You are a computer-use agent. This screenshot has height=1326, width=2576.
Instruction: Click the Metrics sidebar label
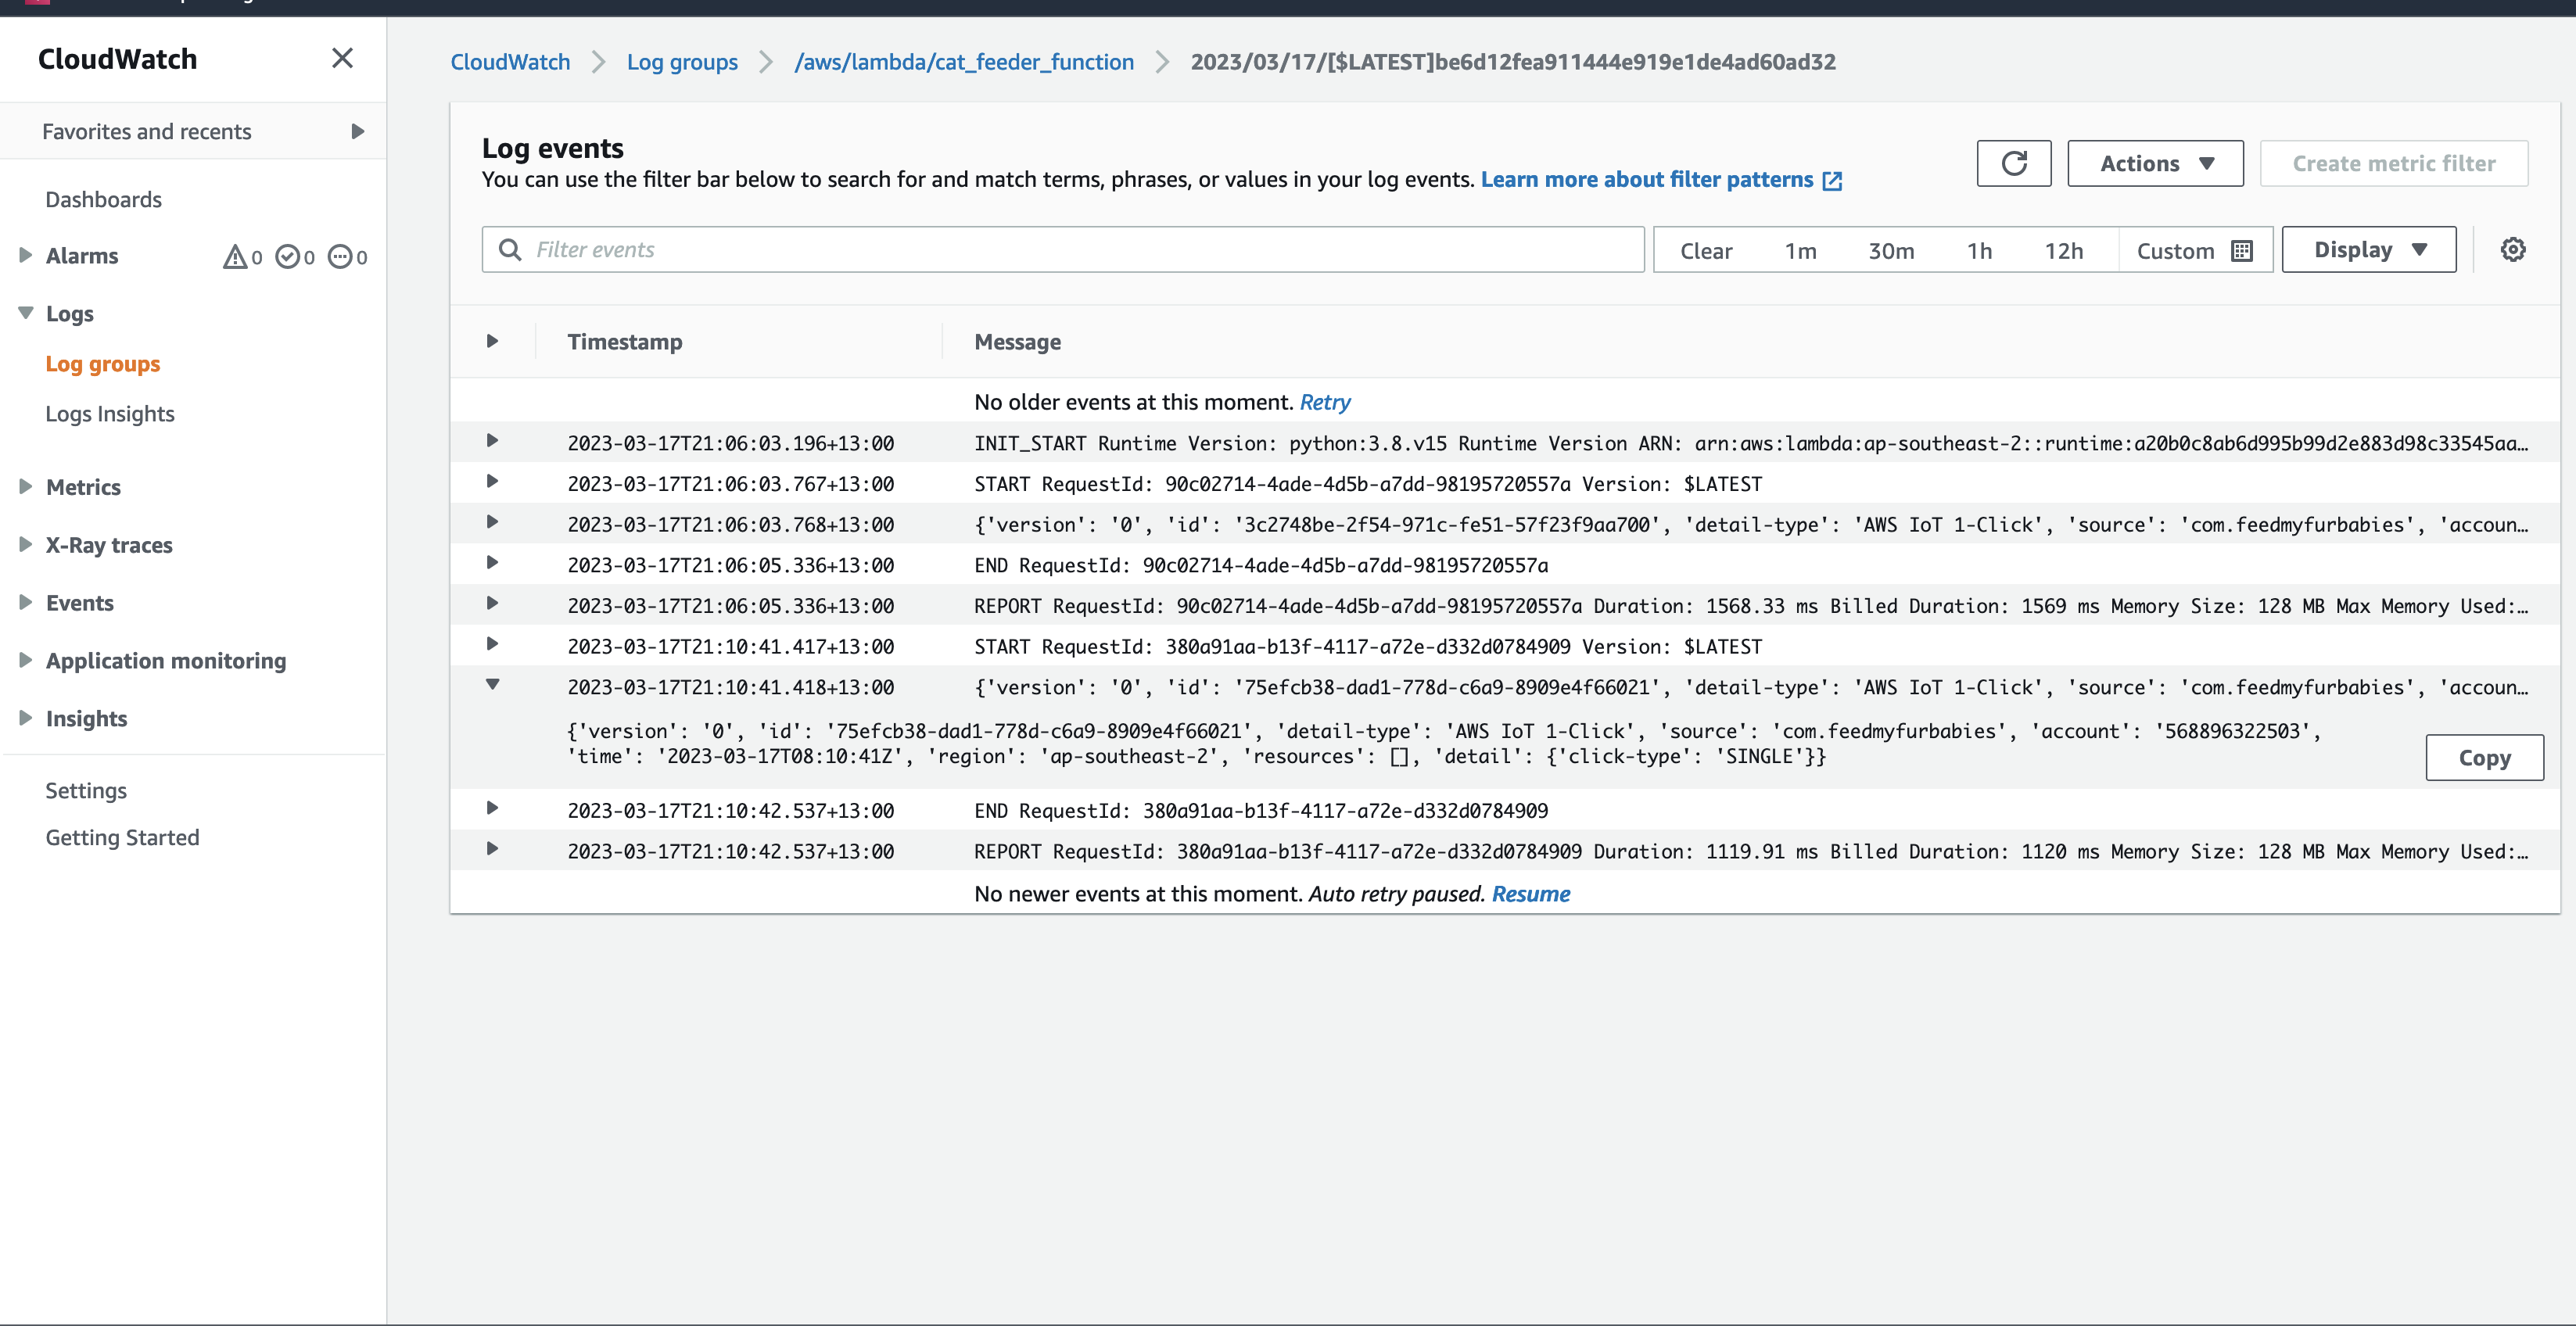click(83, 487)
